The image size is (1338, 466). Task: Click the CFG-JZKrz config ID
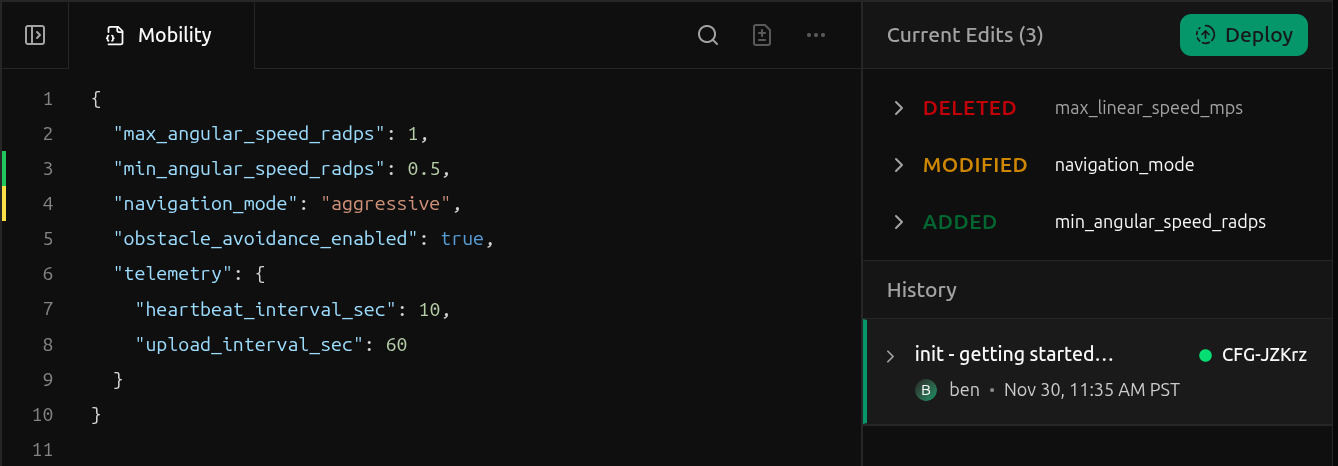pos(1264,355)
